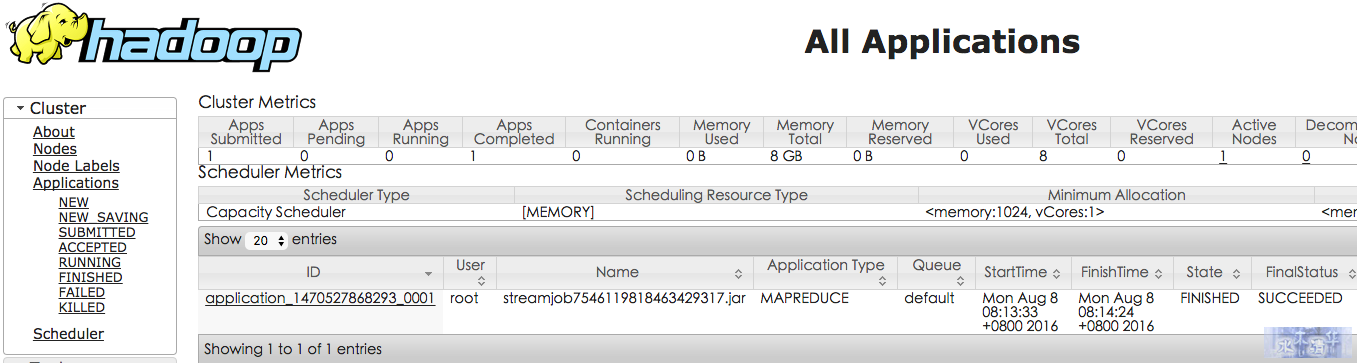
Task: Filter applications by FINISHED state
Action: click(x=91, y=277)
